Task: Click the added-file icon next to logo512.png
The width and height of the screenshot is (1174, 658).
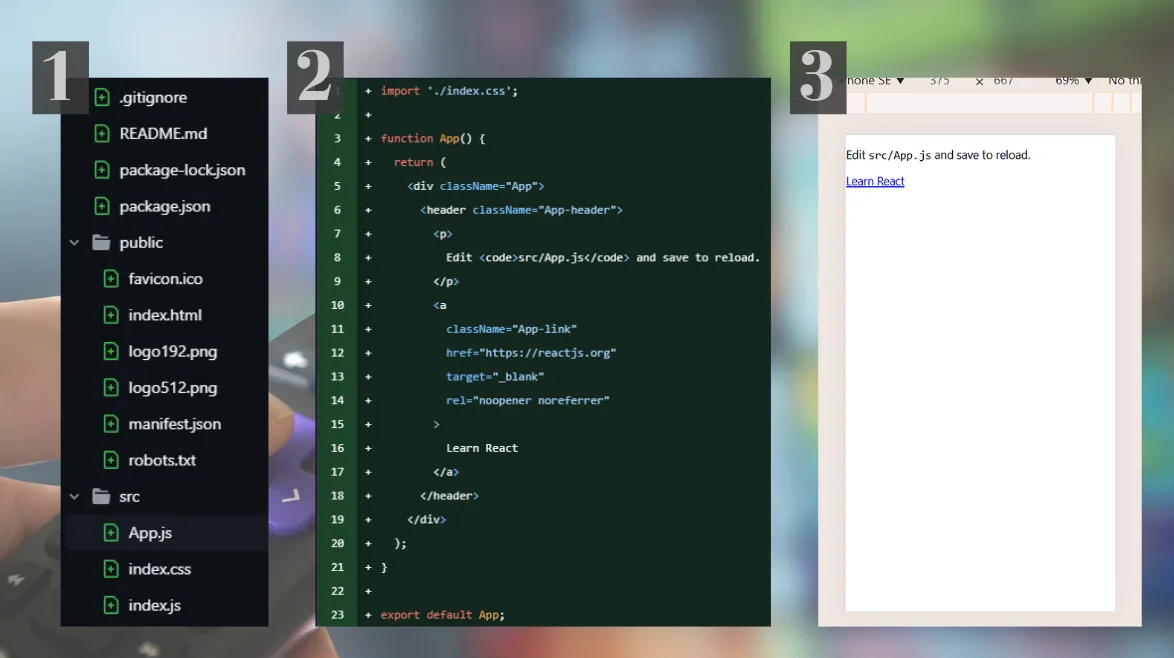Action: click(110, 387)
